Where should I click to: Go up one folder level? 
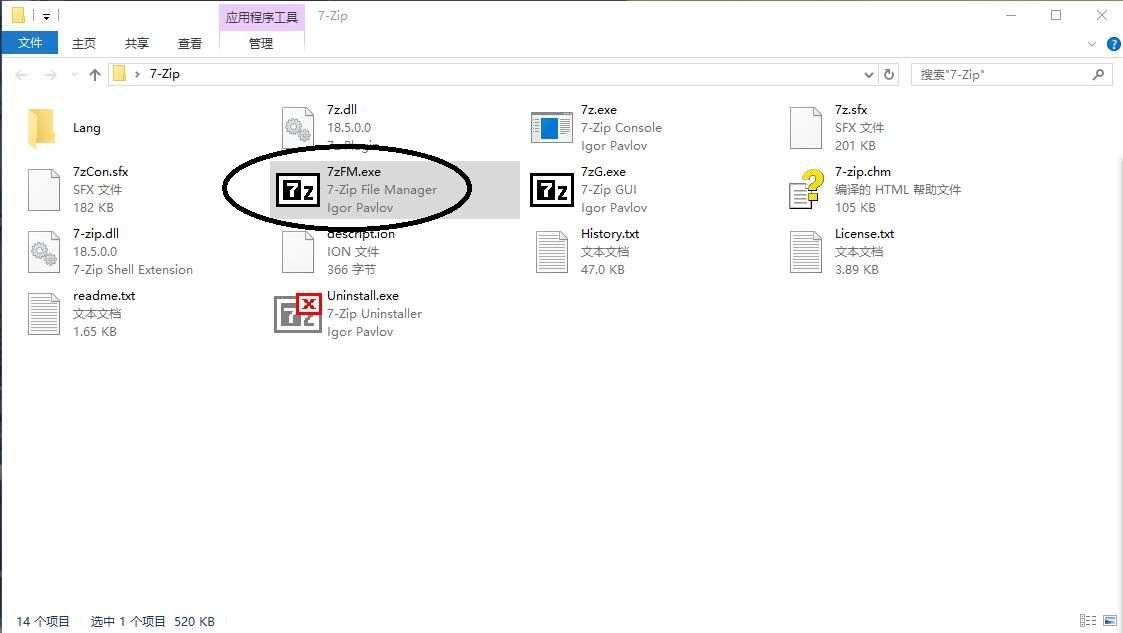[x=95, y=74]
